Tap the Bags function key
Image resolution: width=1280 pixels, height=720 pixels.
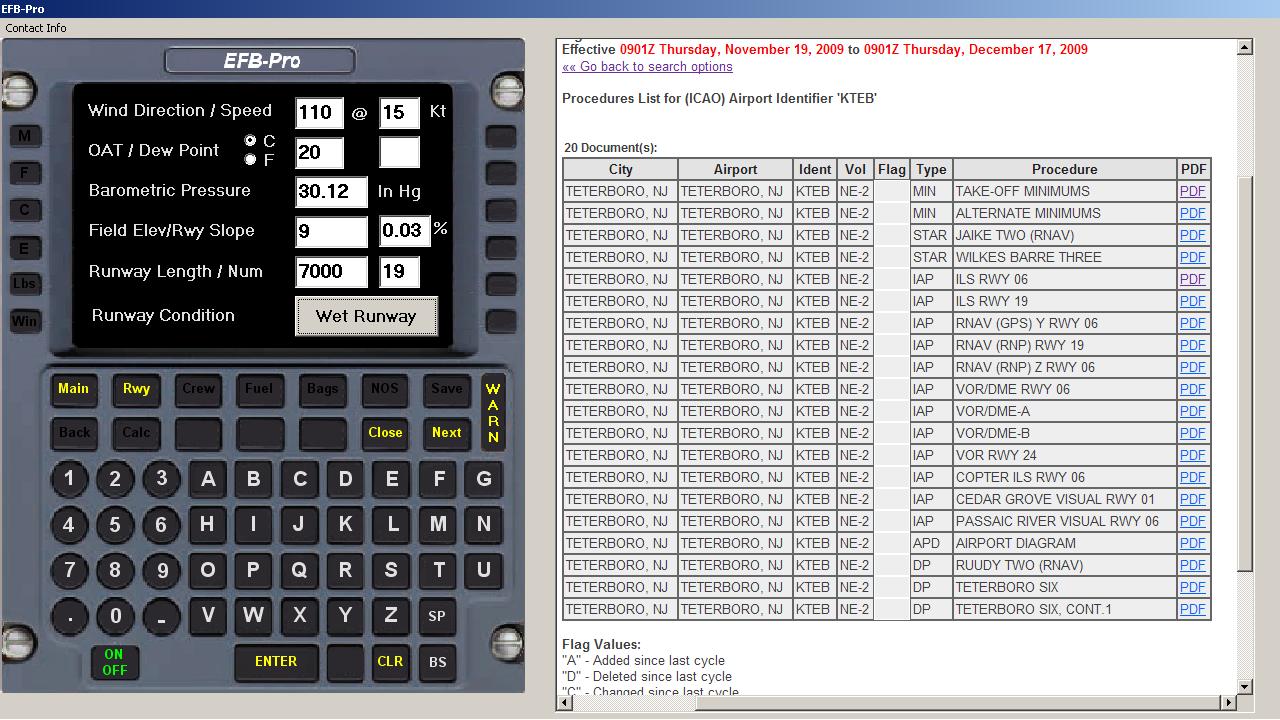322,389
